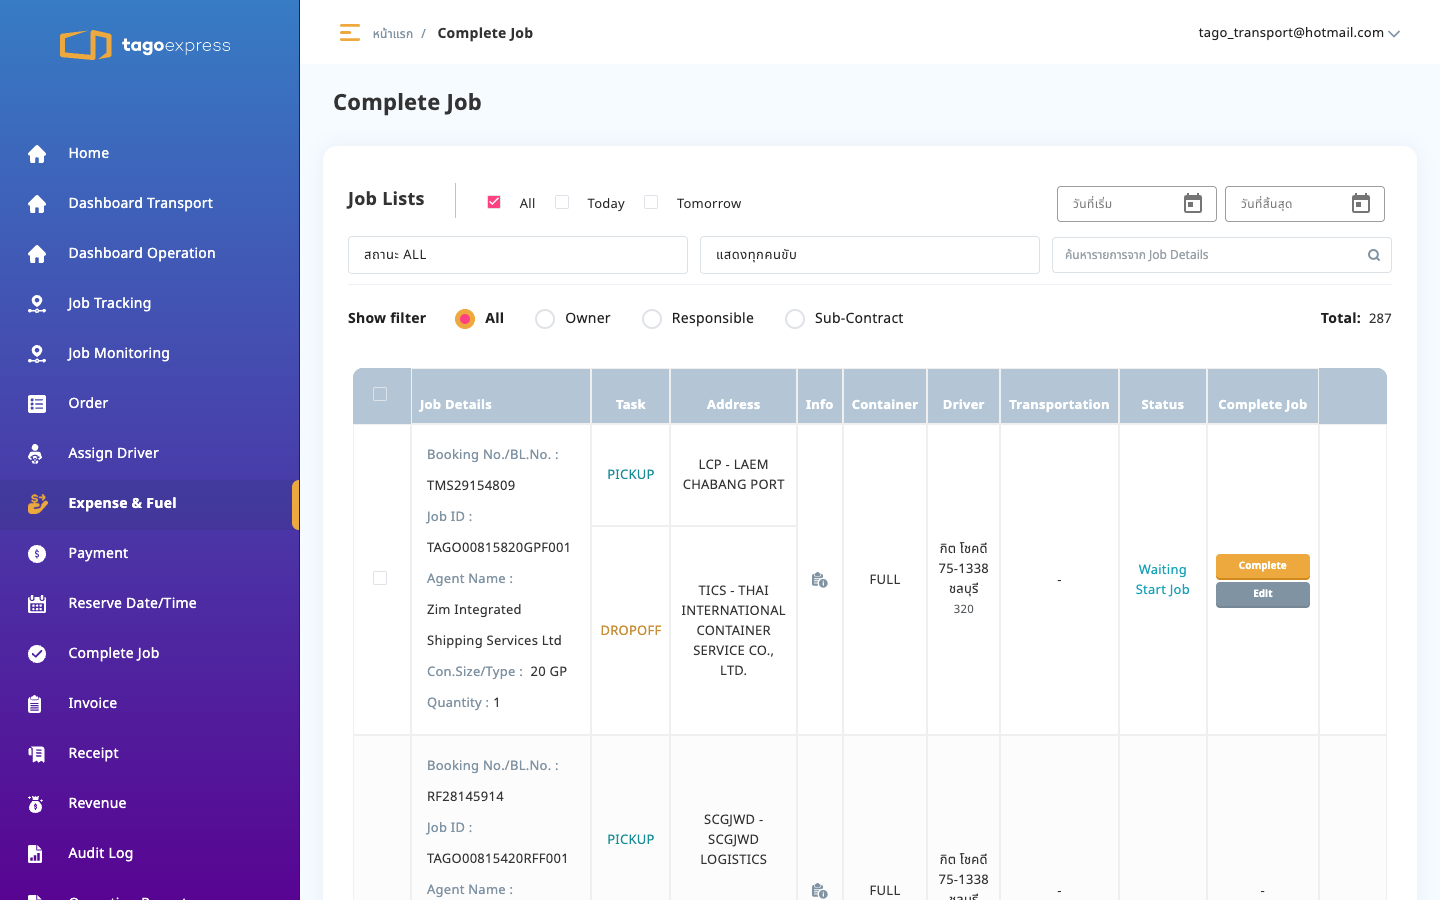Click the search magnifier icon
The image size is (1440, 900).
coord(1374,255)
